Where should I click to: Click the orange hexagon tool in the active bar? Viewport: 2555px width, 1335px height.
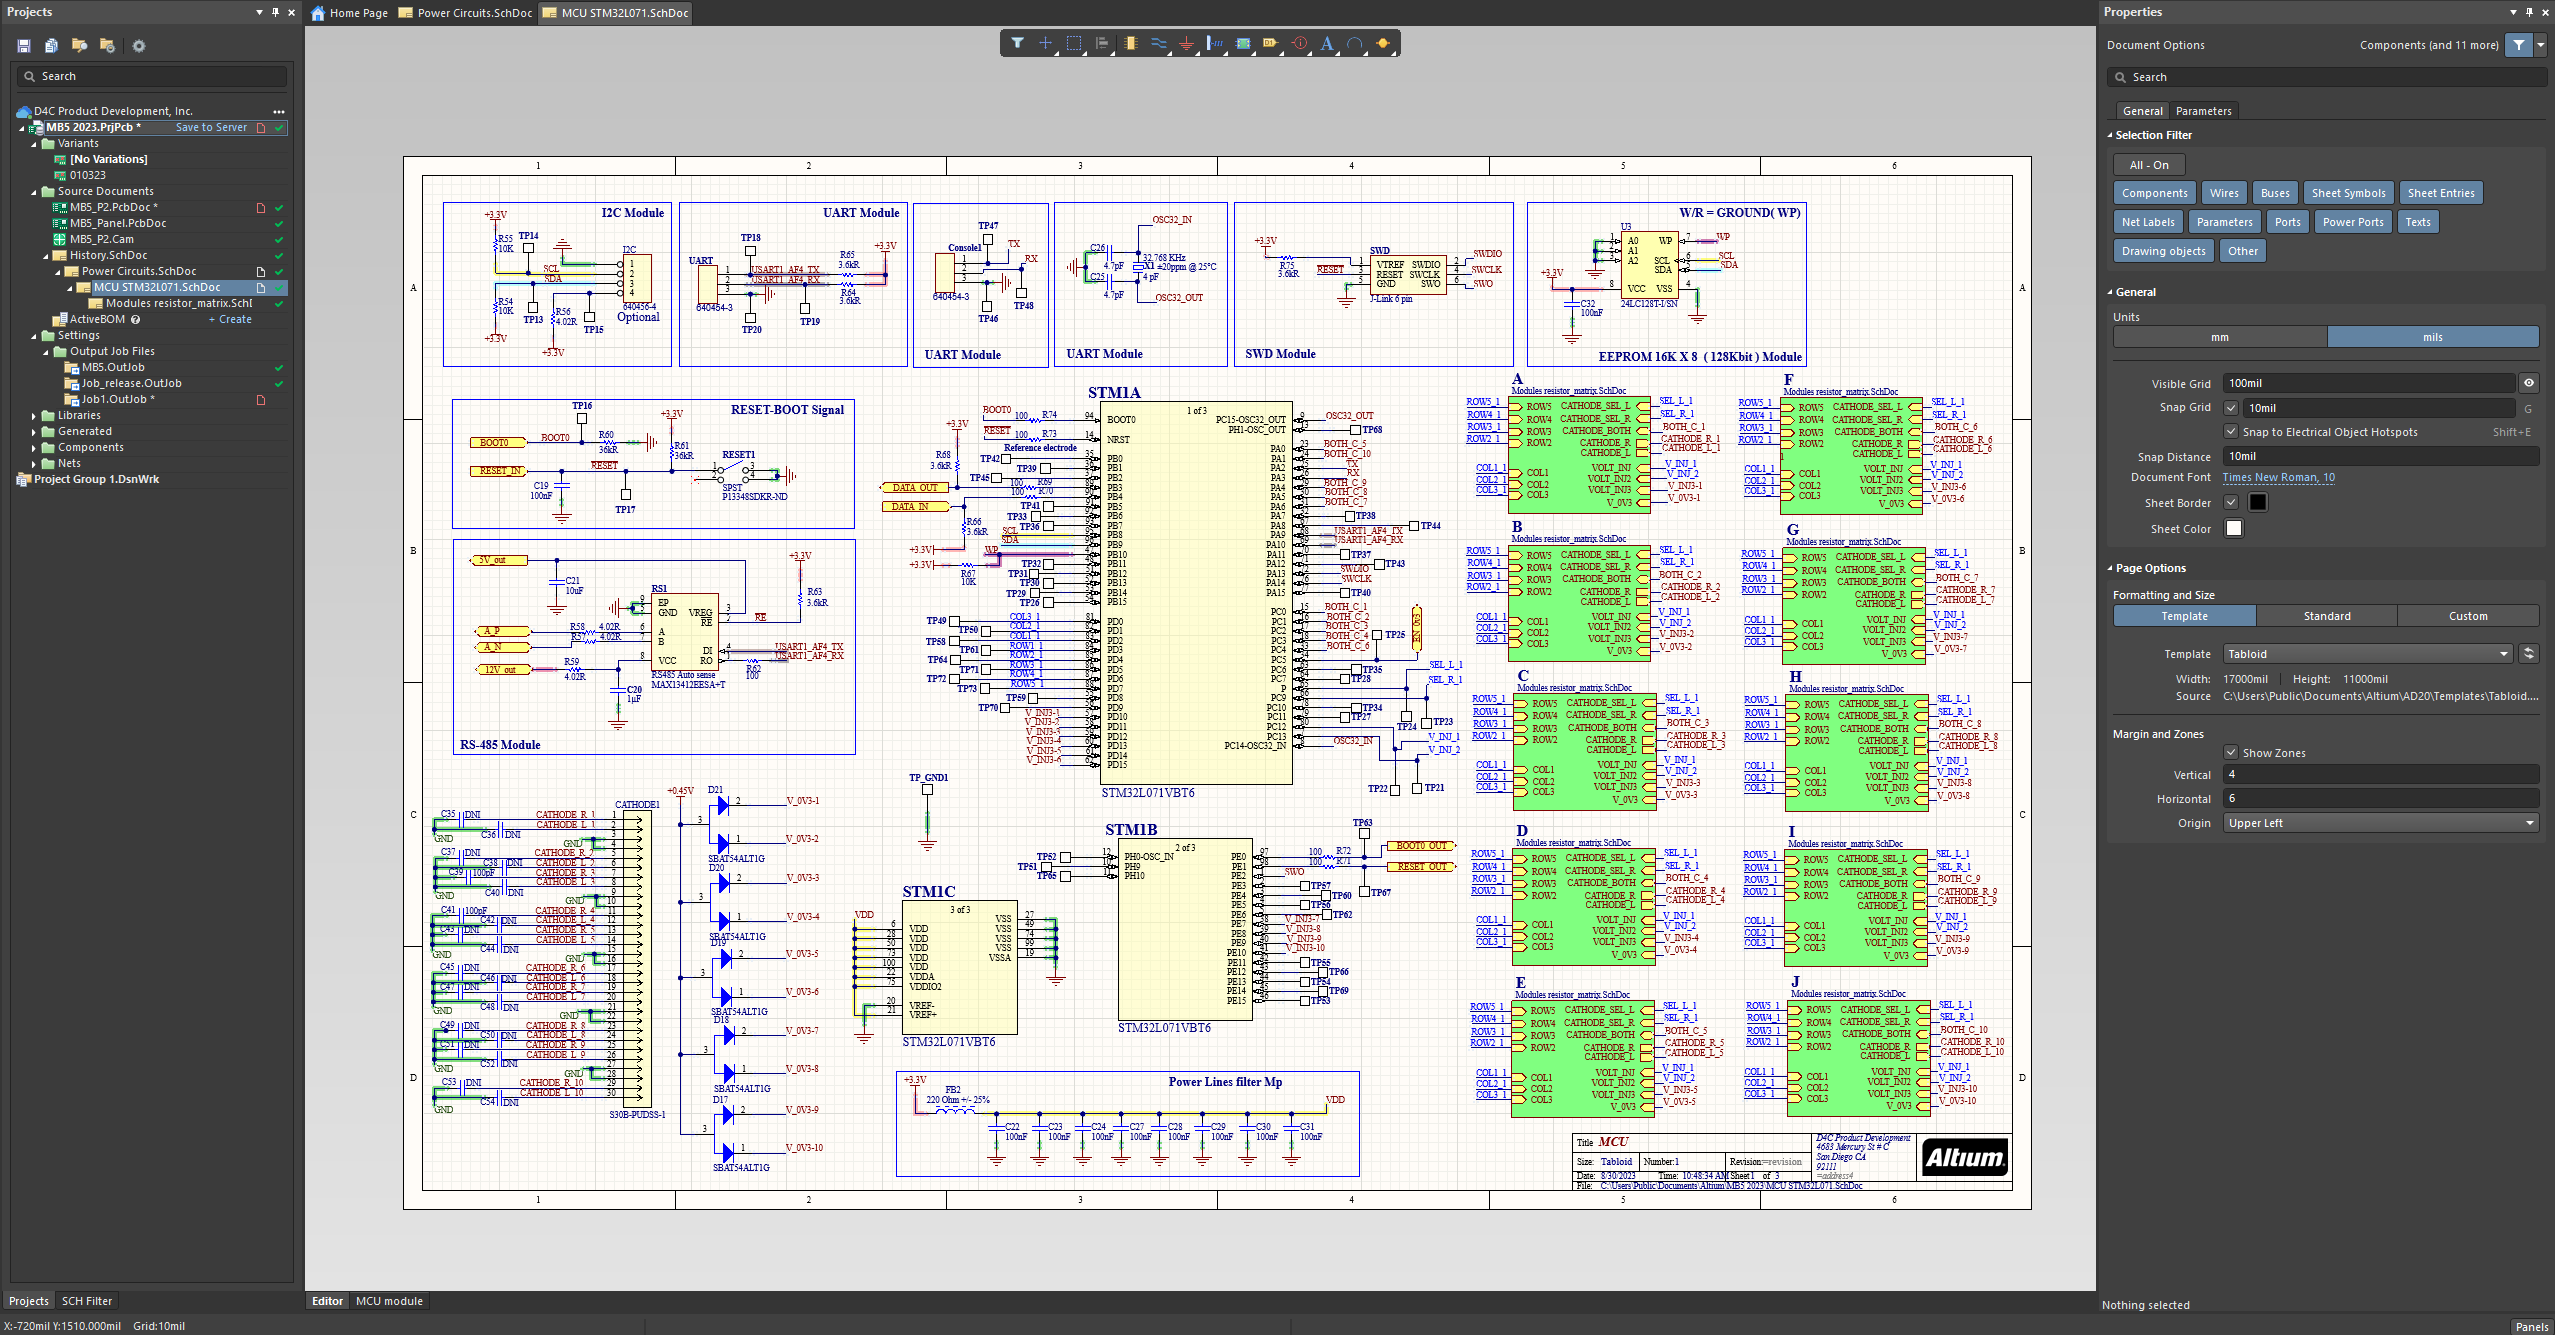pos(1383,43)
